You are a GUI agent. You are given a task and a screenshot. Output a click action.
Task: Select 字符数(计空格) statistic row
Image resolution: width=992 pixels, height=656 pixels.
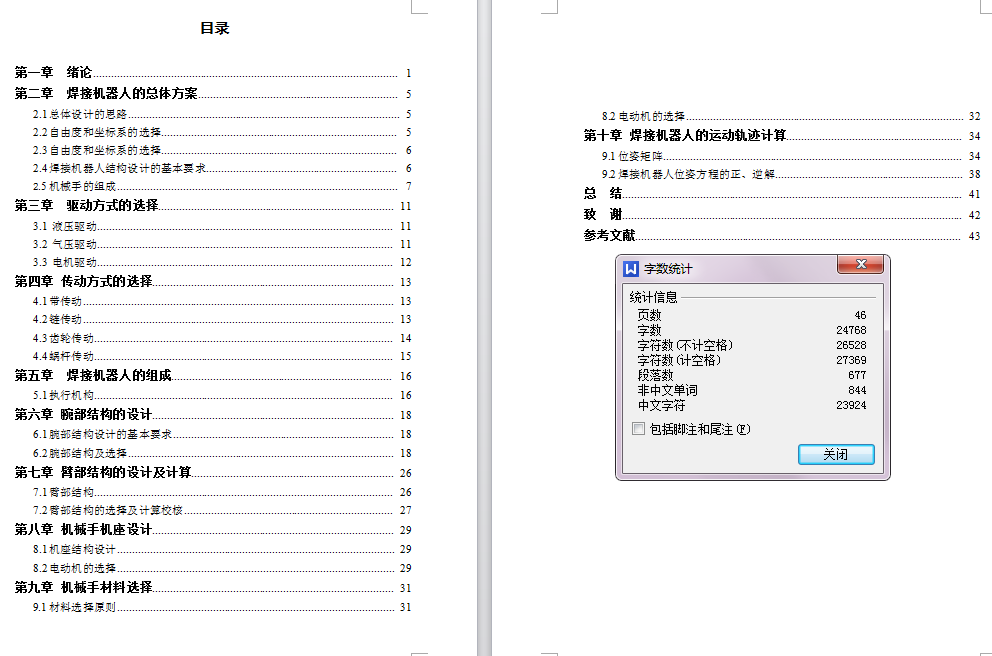pos(752,360)
